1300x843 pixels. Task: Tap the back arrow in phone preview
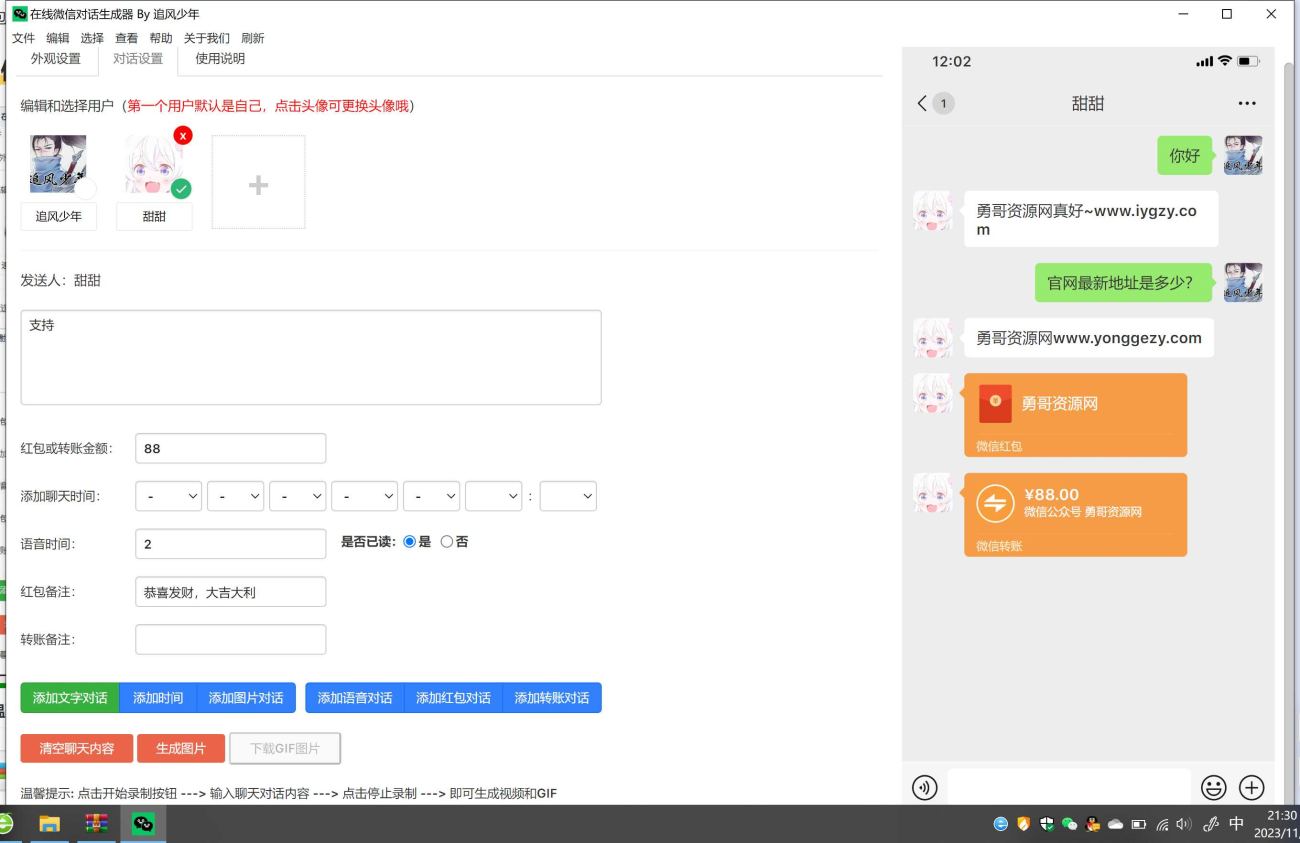922,103
